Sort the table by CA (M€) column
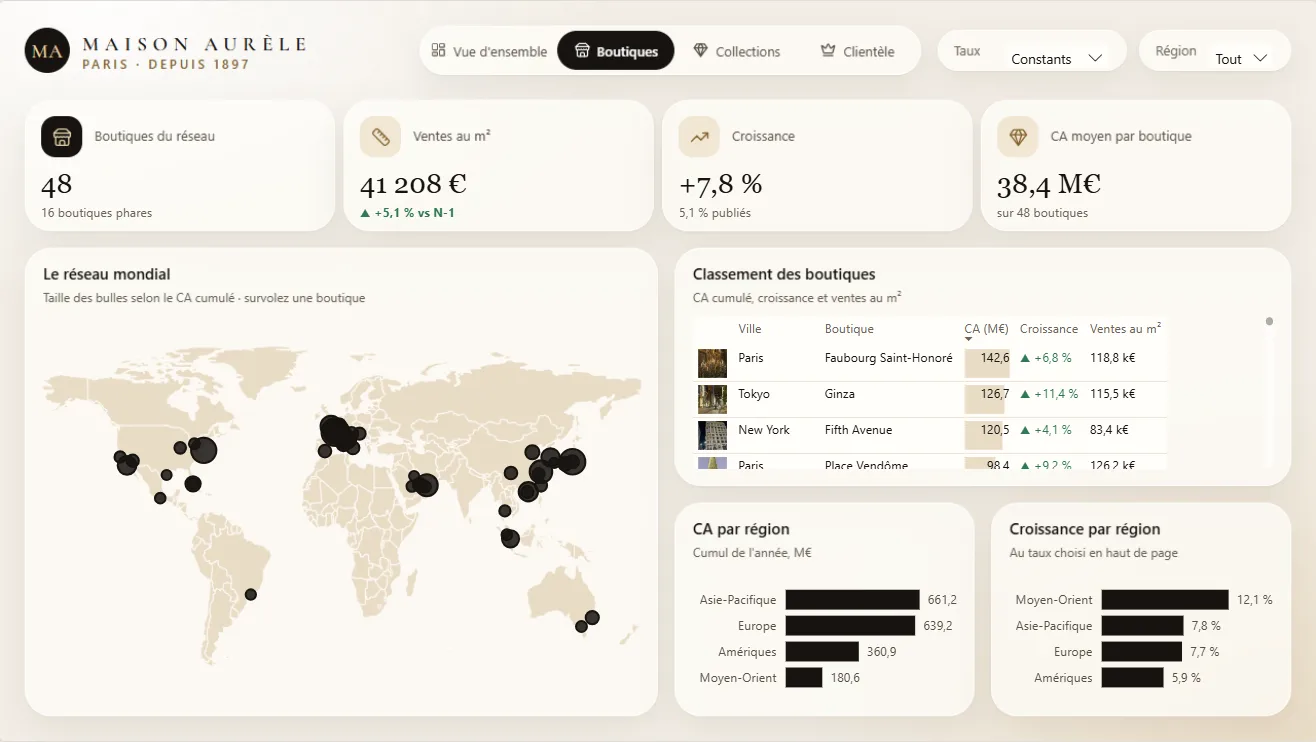Screen dimensions: 1316x742 pyautogui.click(x=985, y=329)
